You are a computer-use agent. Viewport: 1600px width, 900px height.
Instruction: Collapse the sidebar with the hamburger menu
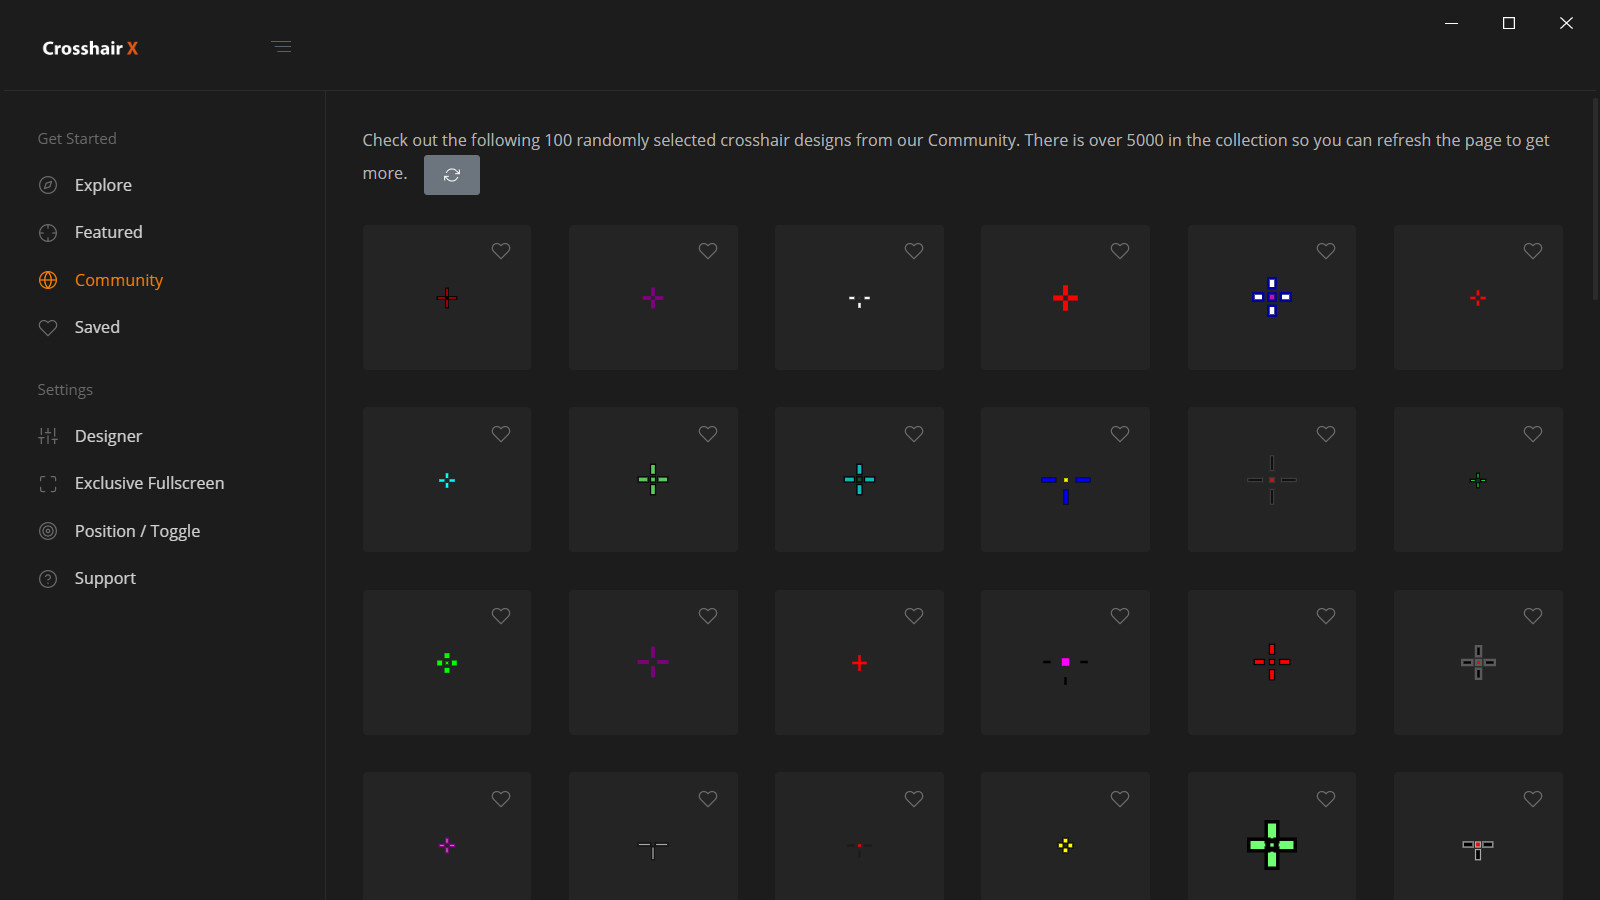pyautogui.click(x=282, y=46)
